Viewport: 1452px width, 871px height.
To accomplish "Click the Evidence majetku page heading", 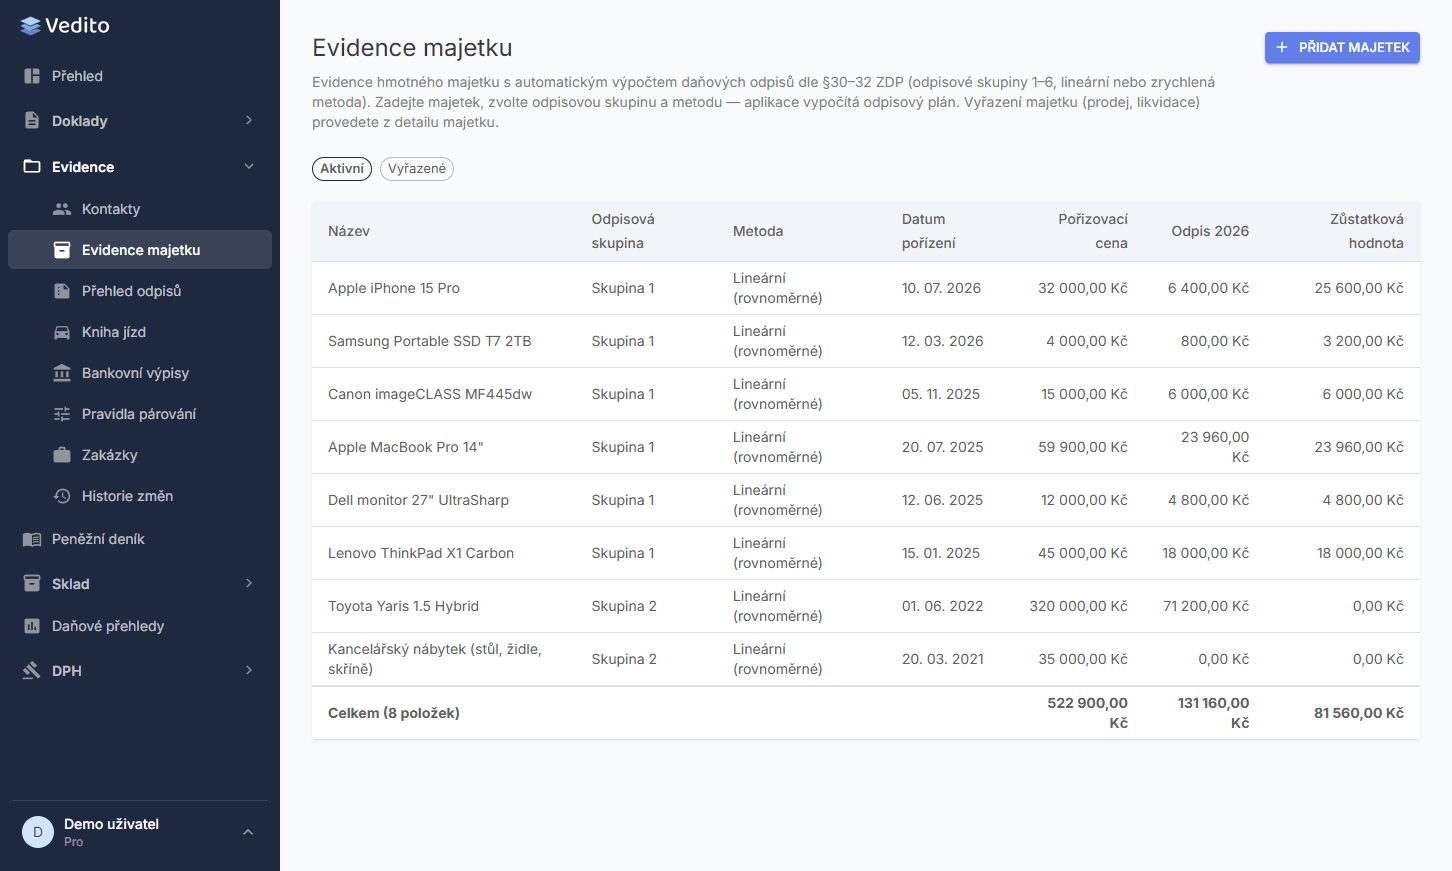I will (x=412, y=48).
